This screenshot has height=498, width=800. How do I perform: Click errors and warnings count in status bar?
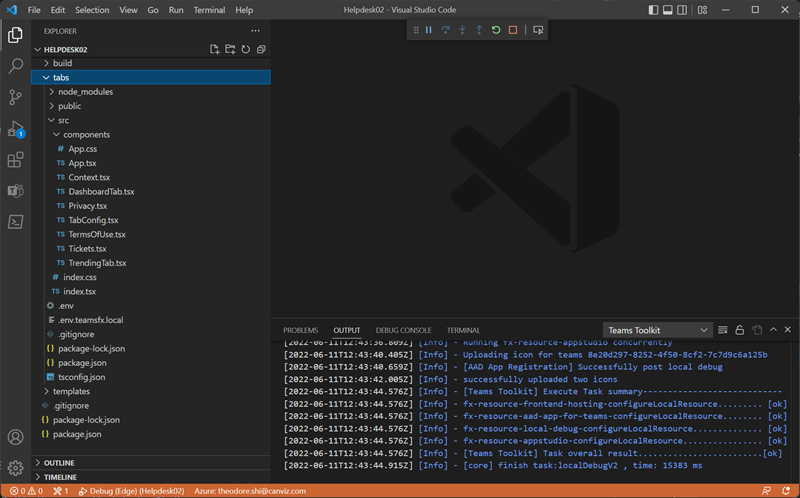coord(26,491)
